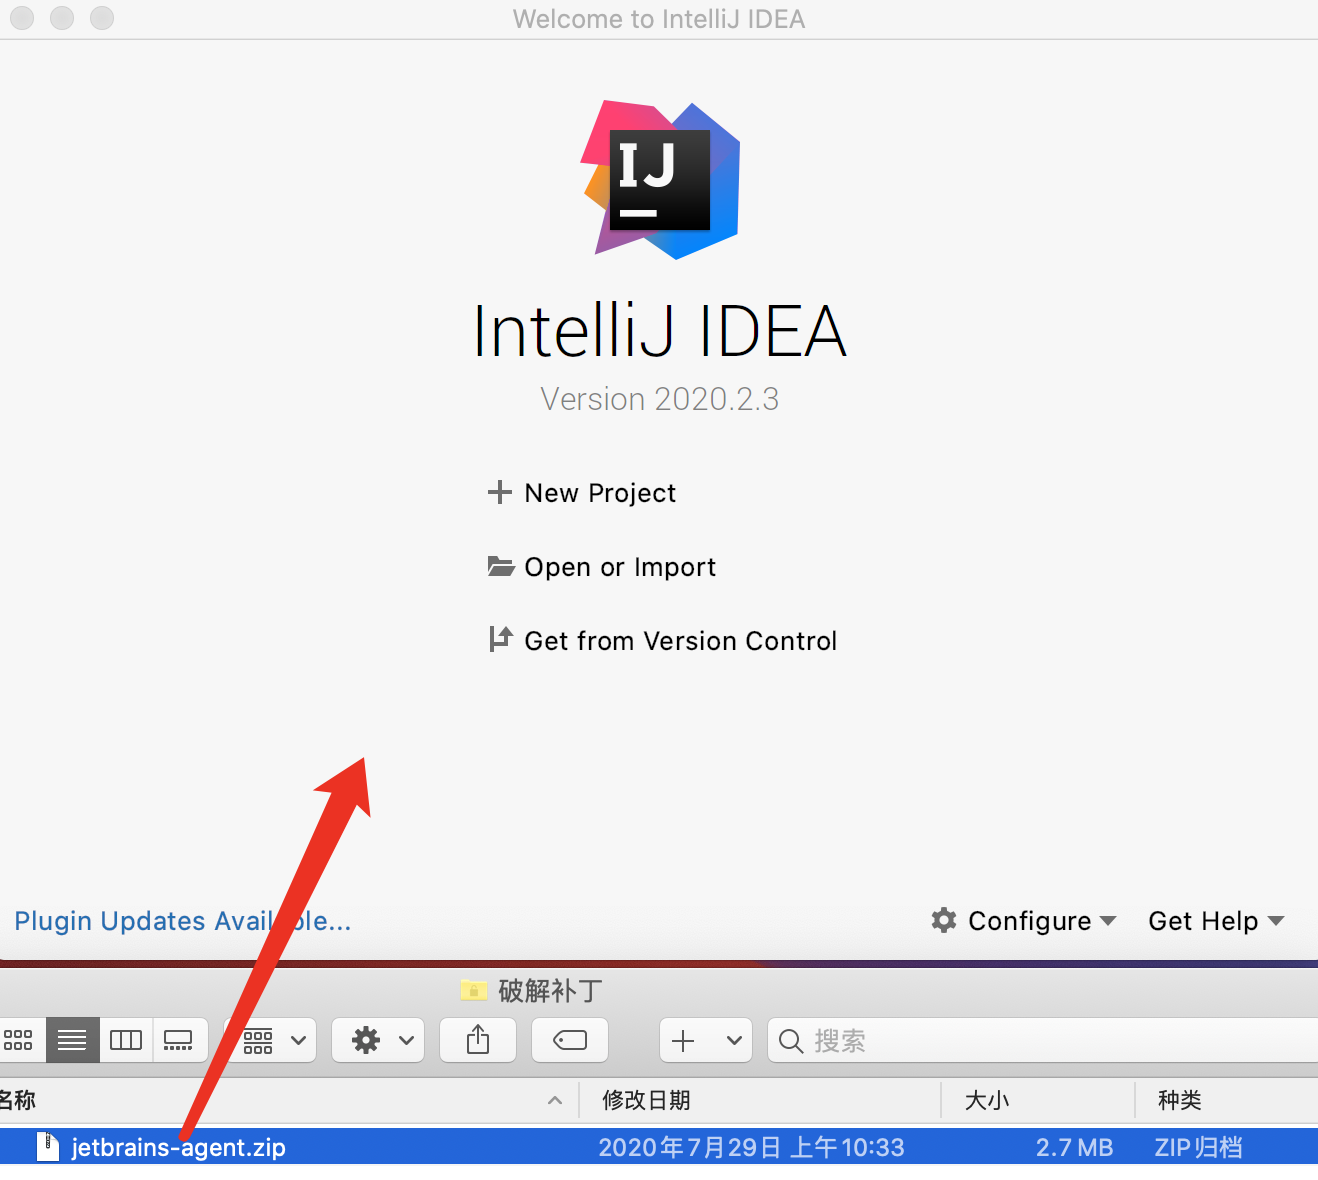Sort by 种类 column header
This screenshot has height=1180, width=1318.
point(1179,1100)
